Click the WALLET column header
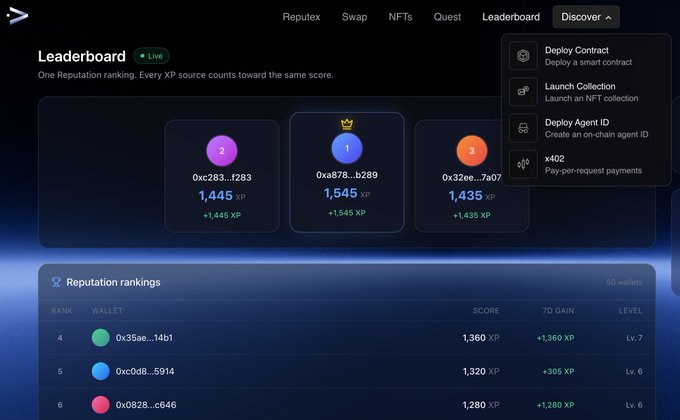This screenshot has width=680, height=420. [107, 311]
